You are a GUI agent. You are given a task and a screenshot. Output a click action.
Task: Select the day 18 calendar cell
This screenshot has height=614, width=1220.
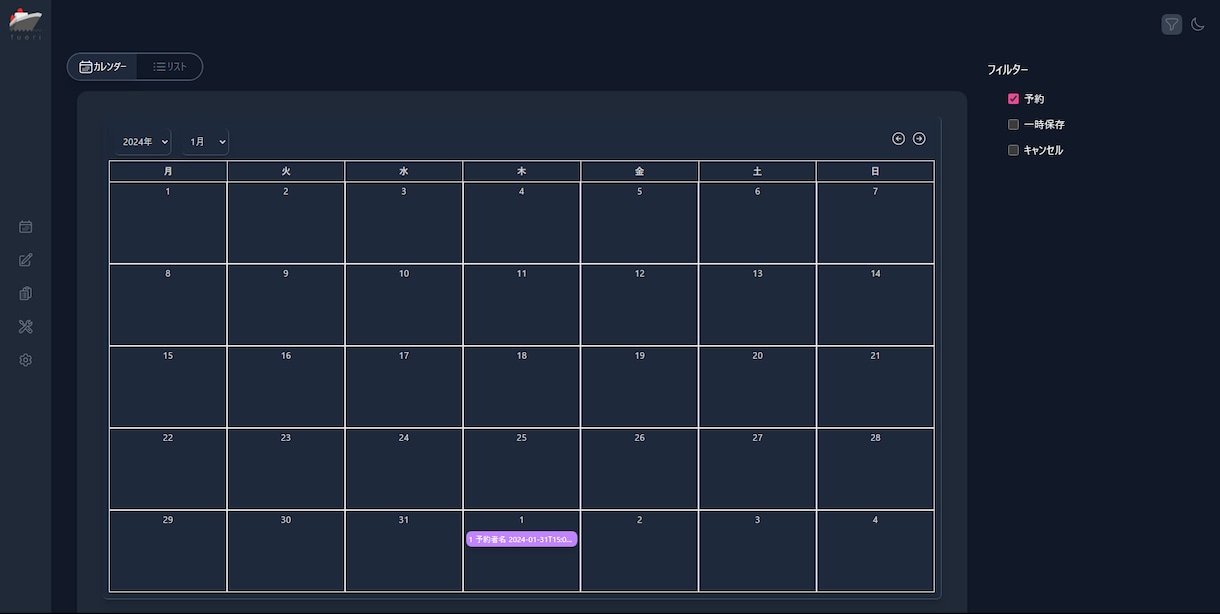point(522,387)
